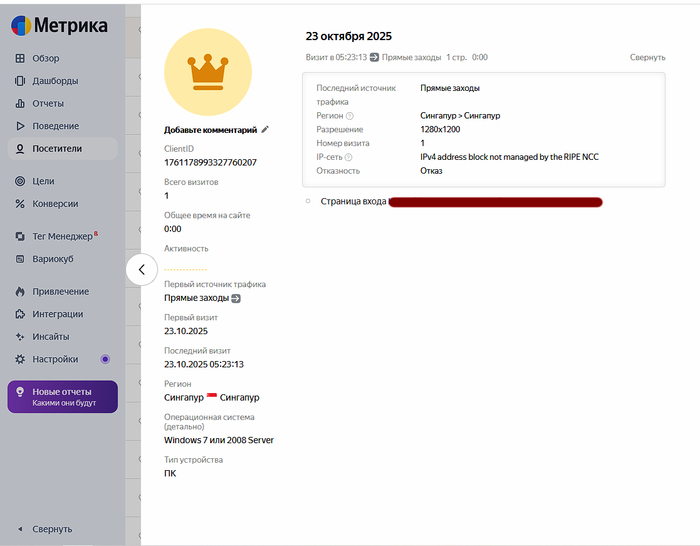Open Обзор via its grid icon

click(x=20, y=58)
